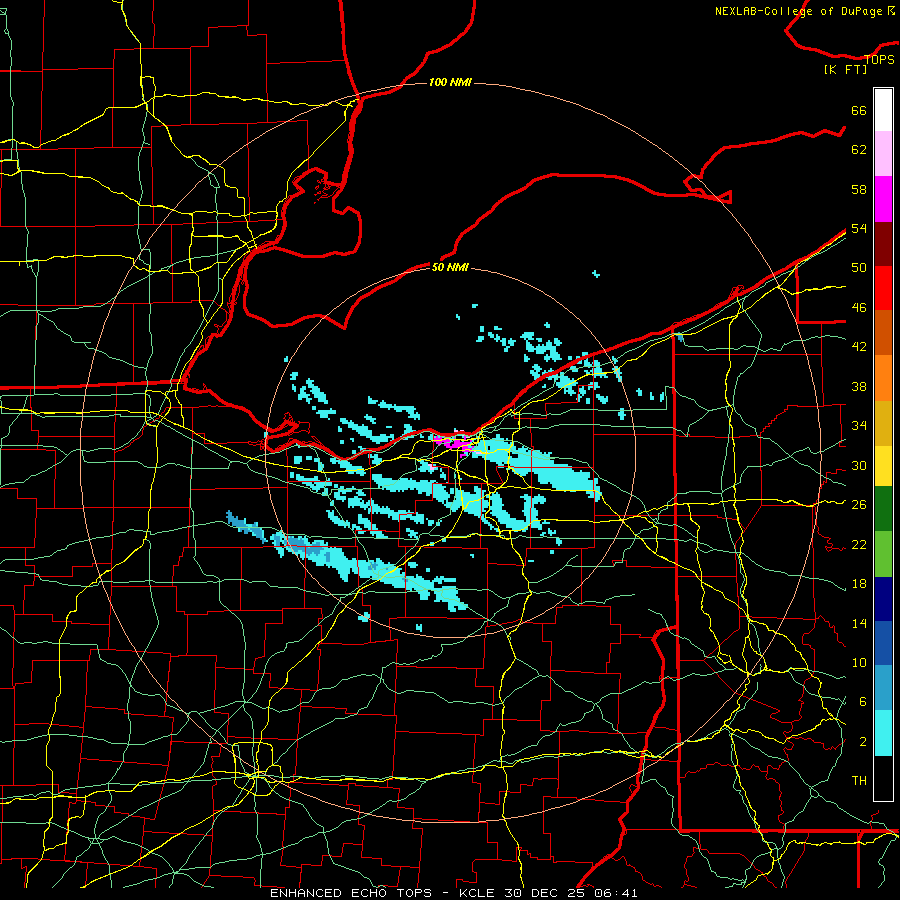This screenshot has height=900, width=900.
Task: Click the '26' legend value
Action: tap(859, 505)
